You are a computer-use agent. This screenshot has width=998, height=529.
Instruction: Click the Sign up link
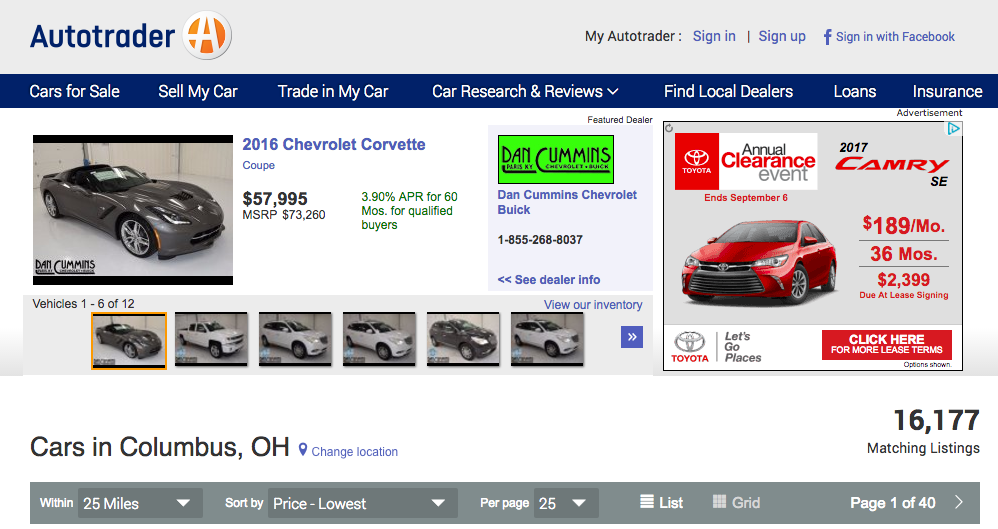782,36
